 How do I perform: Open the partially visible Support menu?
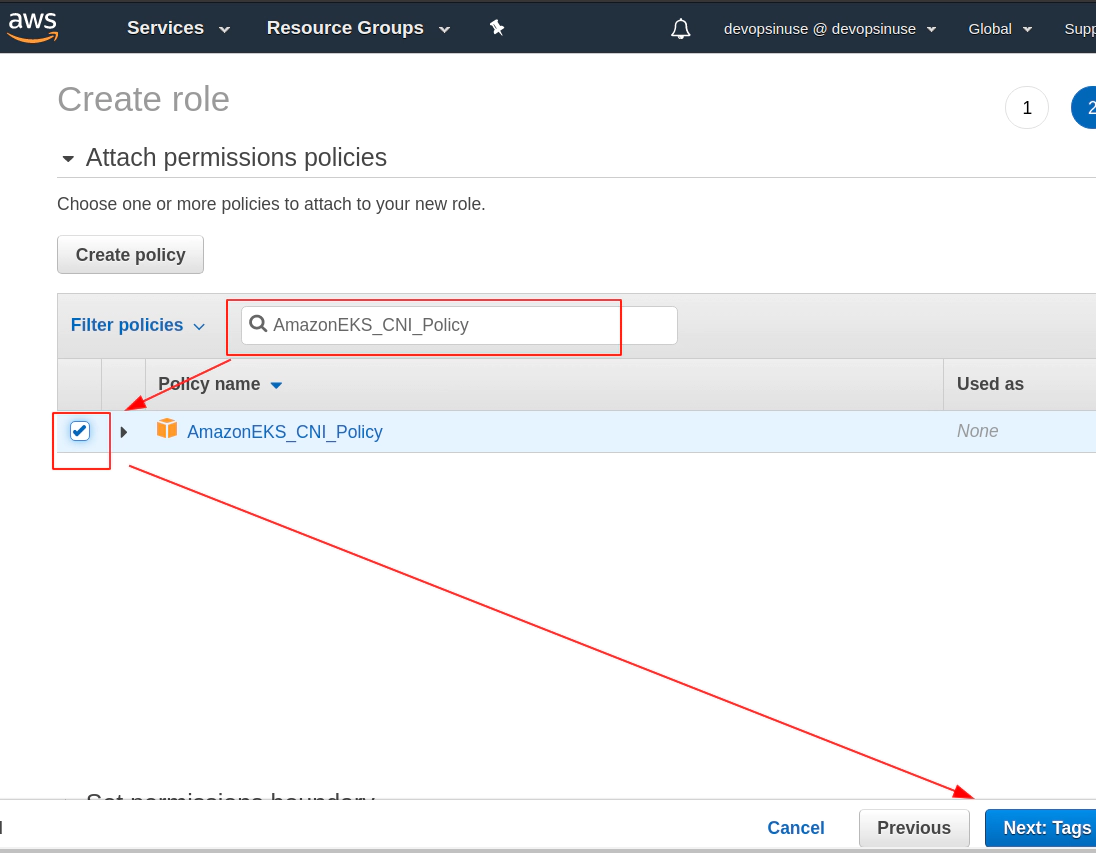(x=1080, y=29)
